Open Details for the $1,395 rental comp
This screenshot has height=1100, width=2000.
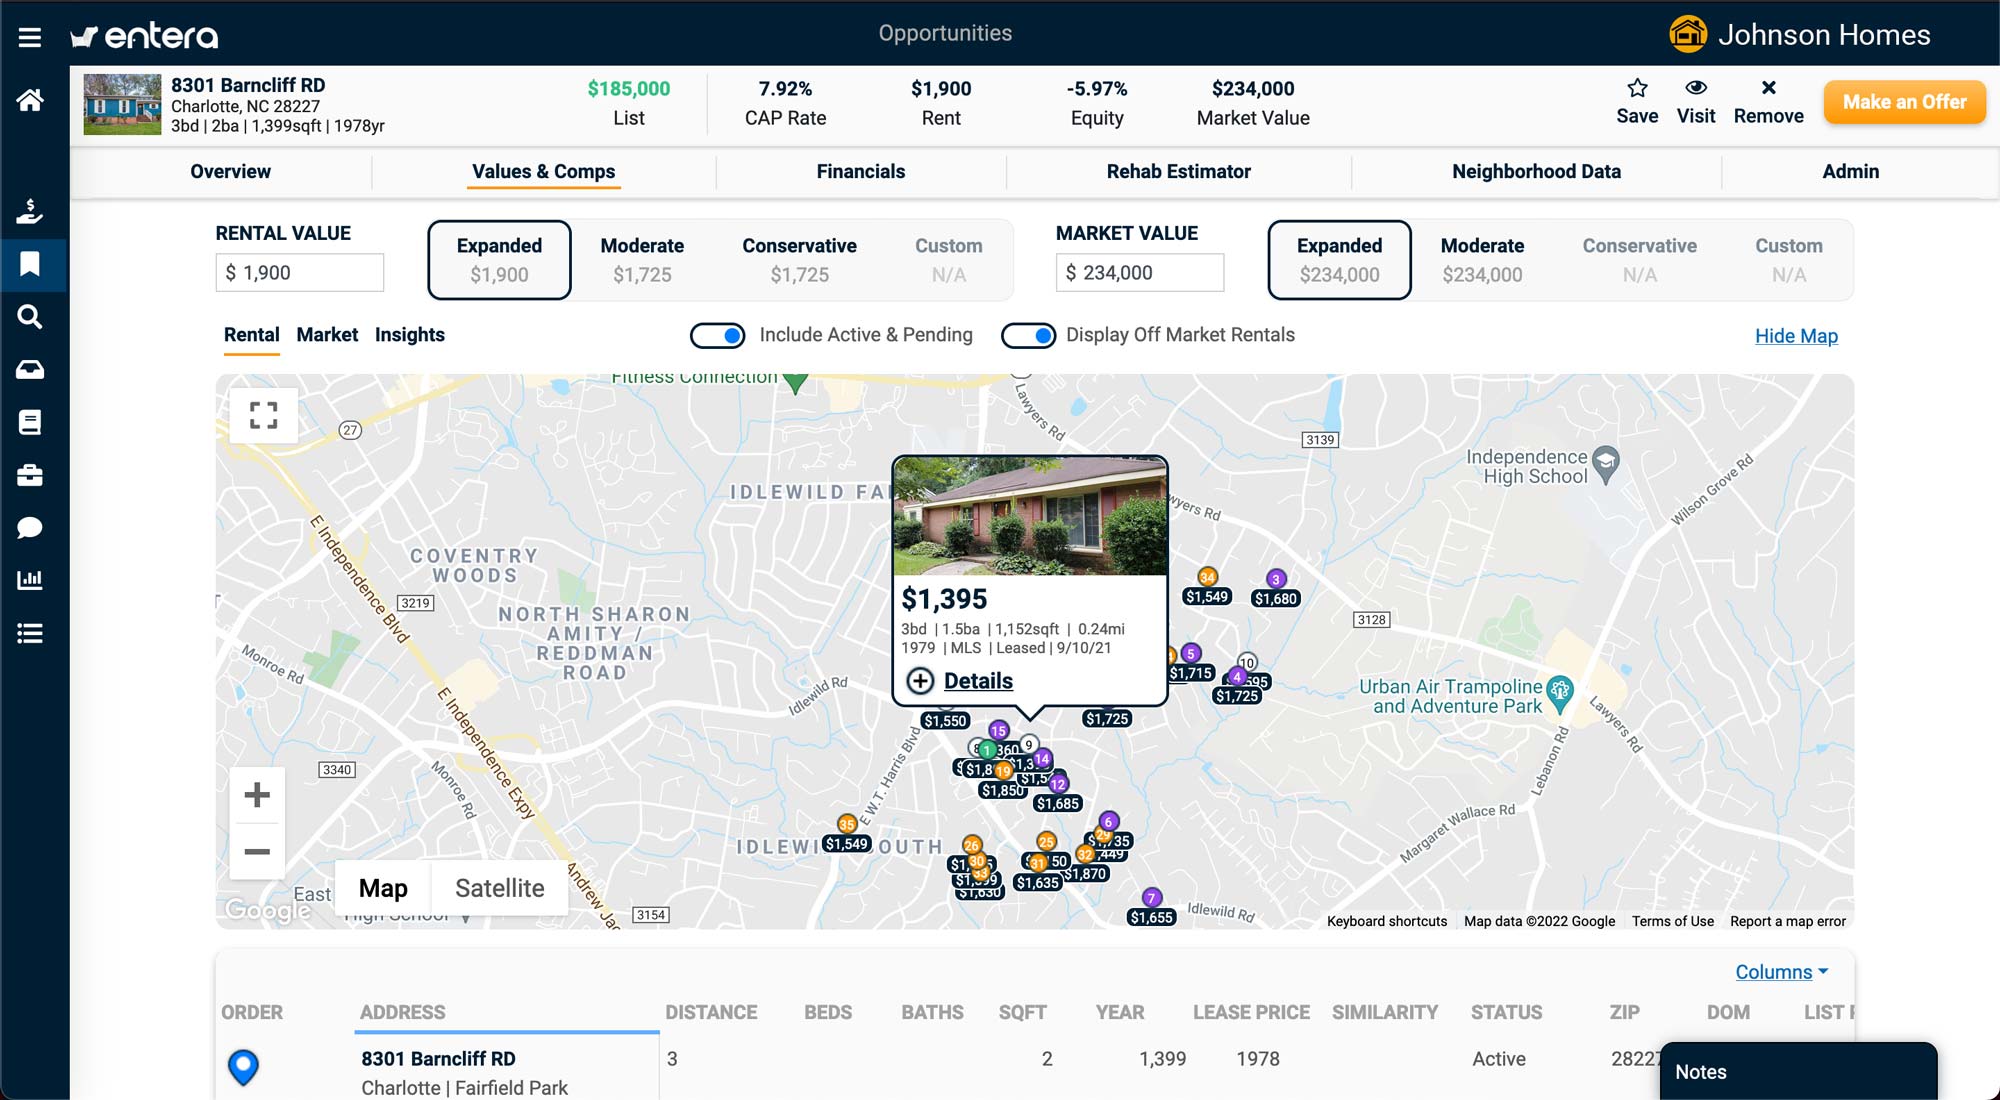point(977,681)
